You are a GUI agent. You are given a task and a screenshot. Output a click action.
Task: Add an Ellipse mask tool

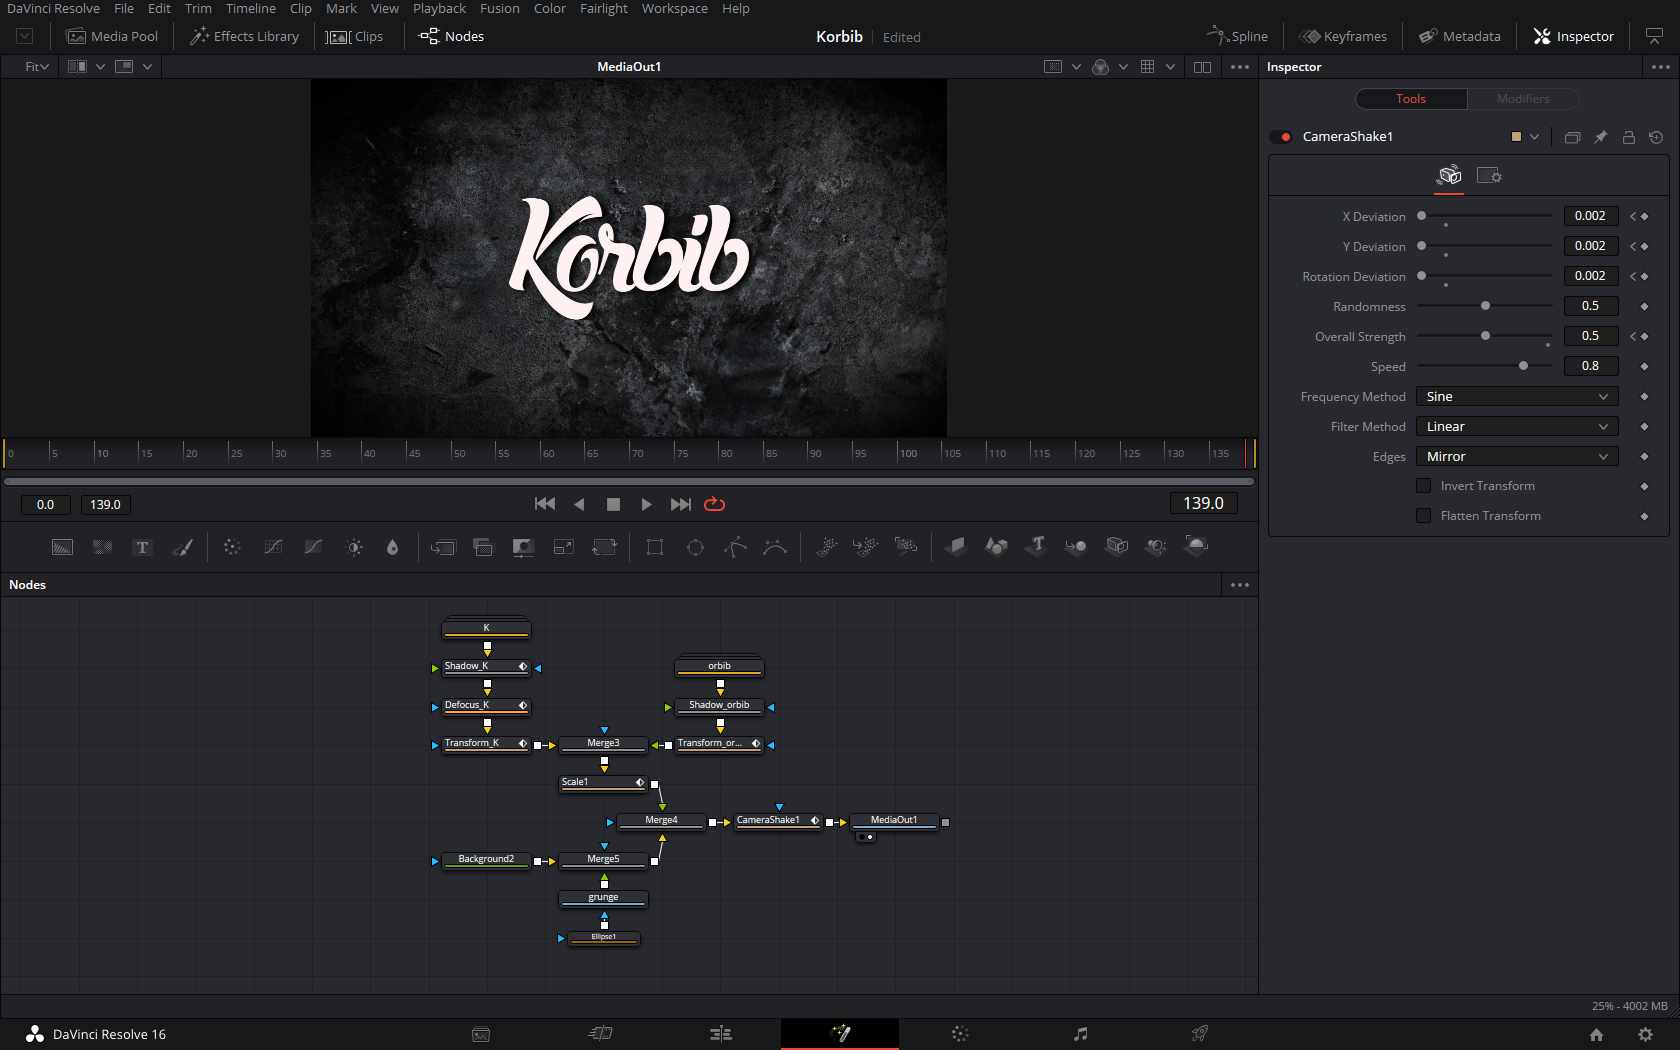click(695, 547)
